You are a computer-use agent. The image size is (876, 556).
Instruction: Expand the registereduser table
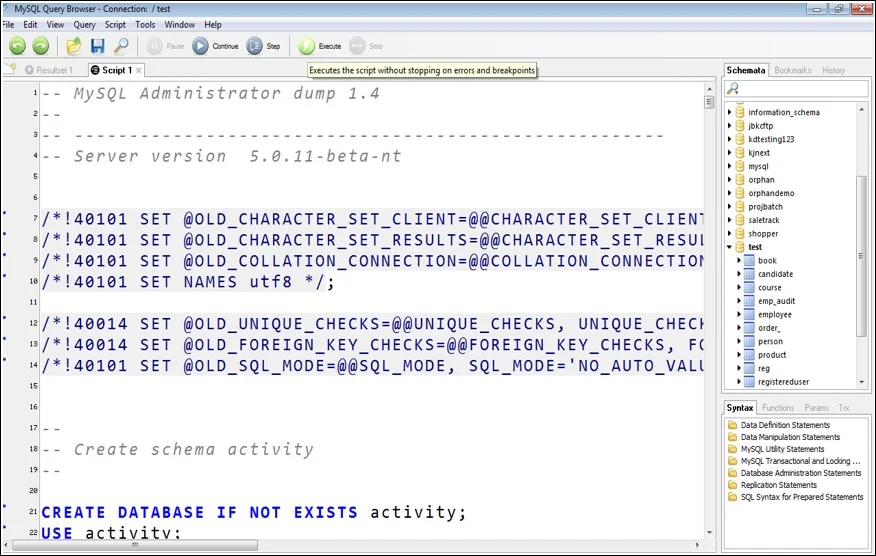click(x=739, y=382)
